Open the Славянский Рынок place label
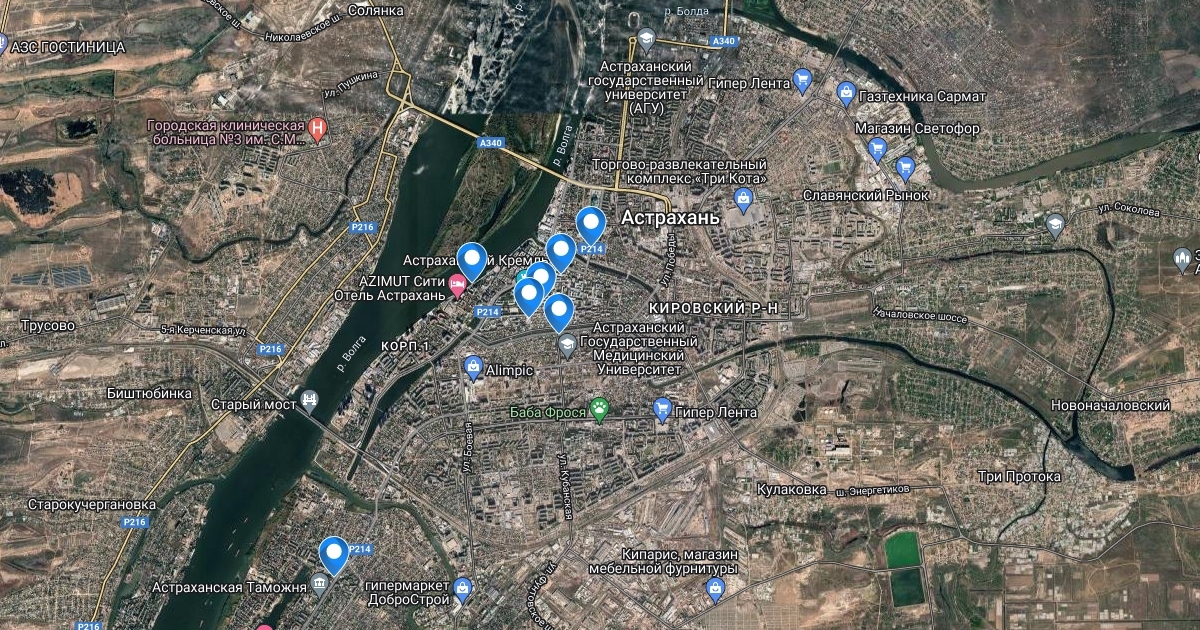Screen dimensions: 1200x630 [866, 195]
